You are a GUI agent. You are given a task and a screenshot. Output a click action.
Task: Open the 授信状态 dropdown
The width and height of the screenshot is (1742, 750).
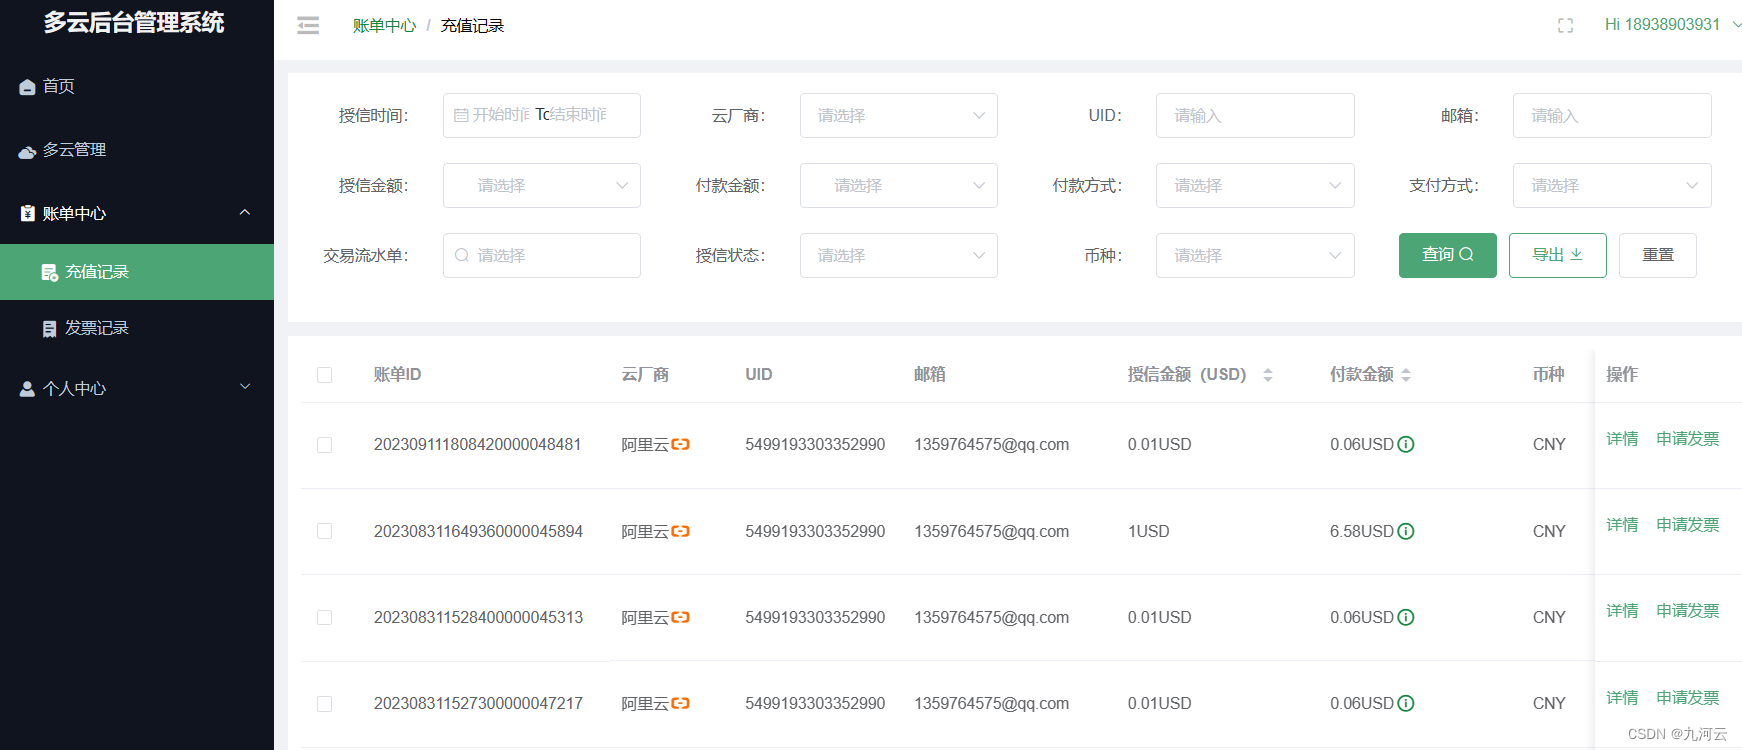[x=898, y=255]
